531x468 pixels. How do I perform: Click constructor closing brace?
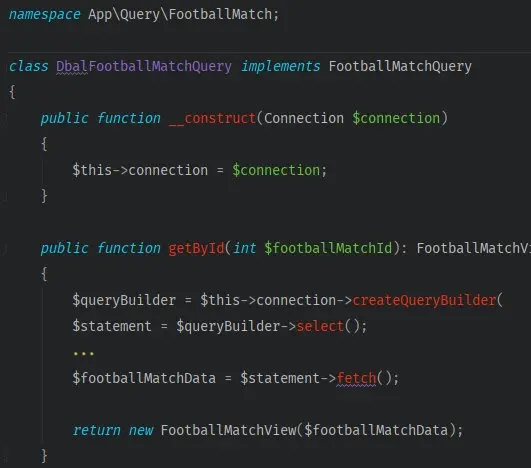coord(44,196)
